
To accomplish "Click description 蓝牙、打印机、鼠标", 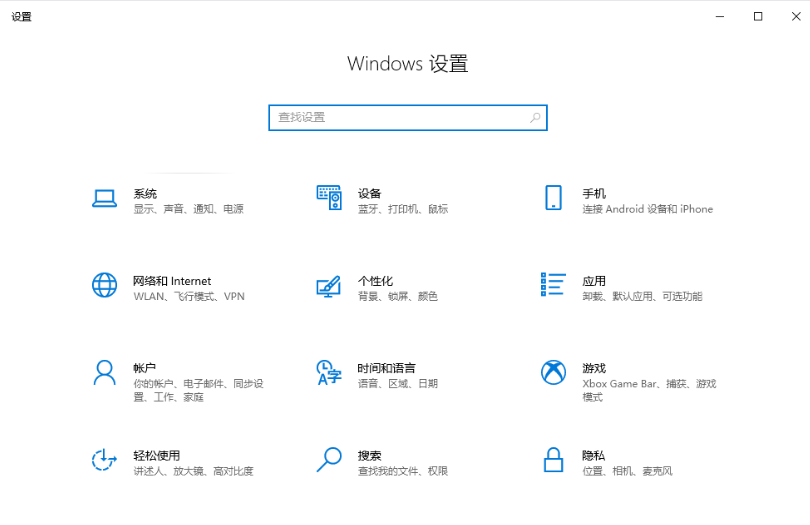I will click(403, 209).
